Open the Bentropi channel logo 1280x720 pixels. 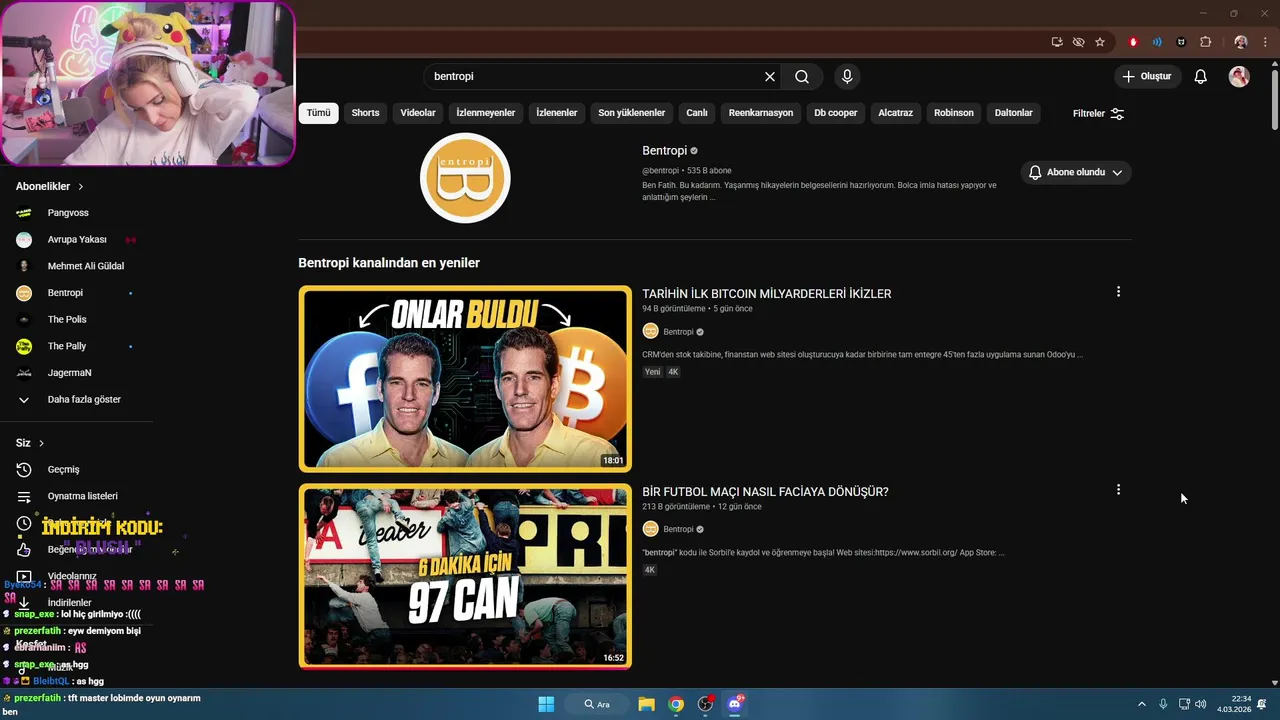pyautogui.click(x=465, y=178)
